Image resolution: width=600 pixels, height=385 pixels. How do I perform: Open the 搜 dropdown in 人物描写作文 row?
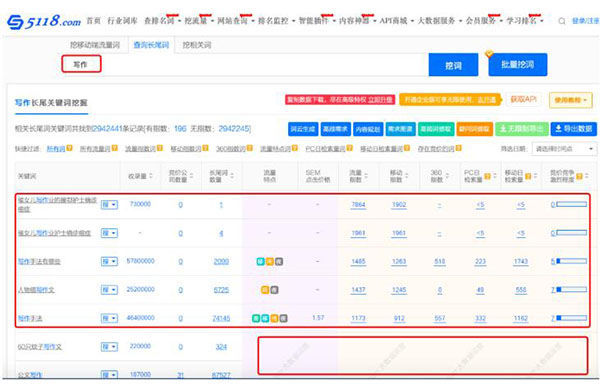109,290
